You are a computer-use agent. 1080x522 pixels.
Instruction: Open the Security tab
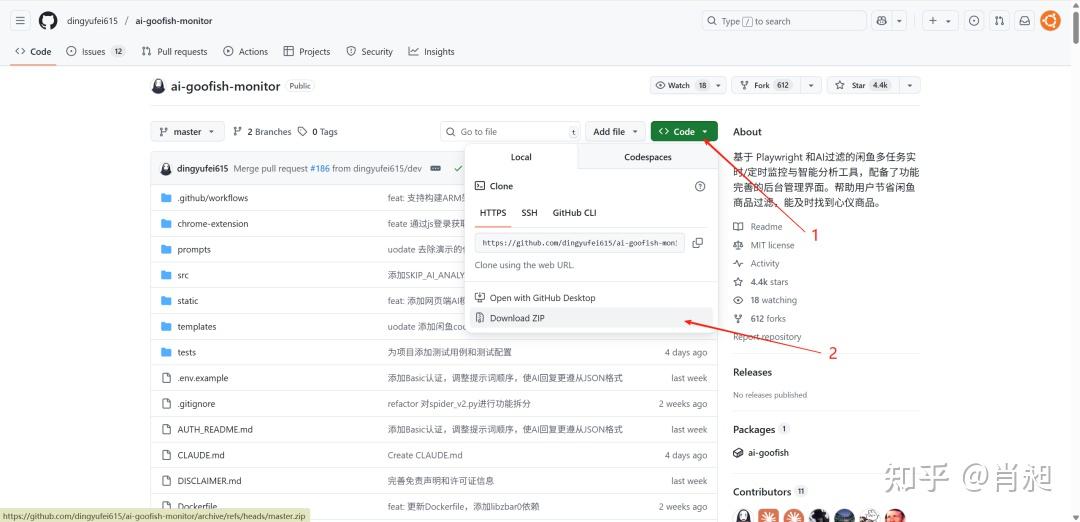coord(369,52)
